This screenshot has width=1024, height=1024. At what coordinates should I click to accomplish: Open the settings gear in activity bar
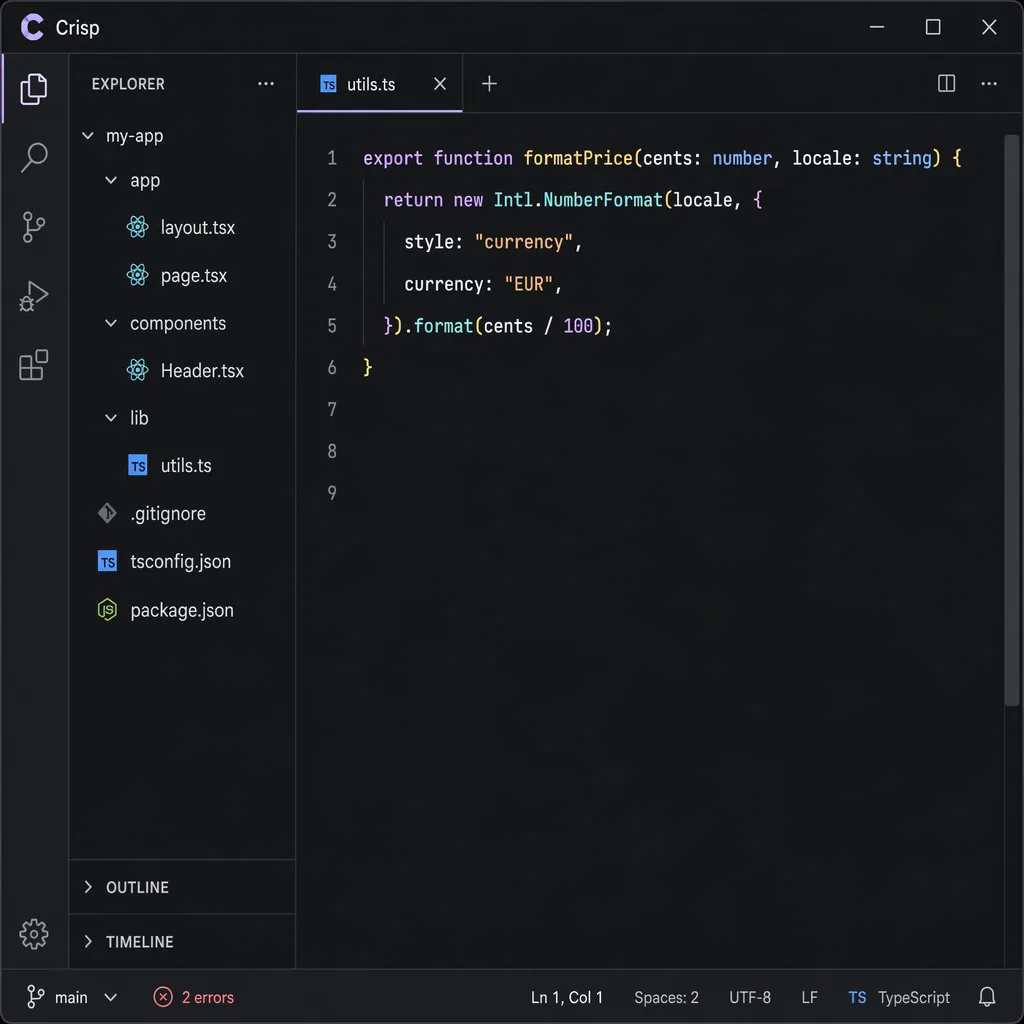tap(34, 934)
